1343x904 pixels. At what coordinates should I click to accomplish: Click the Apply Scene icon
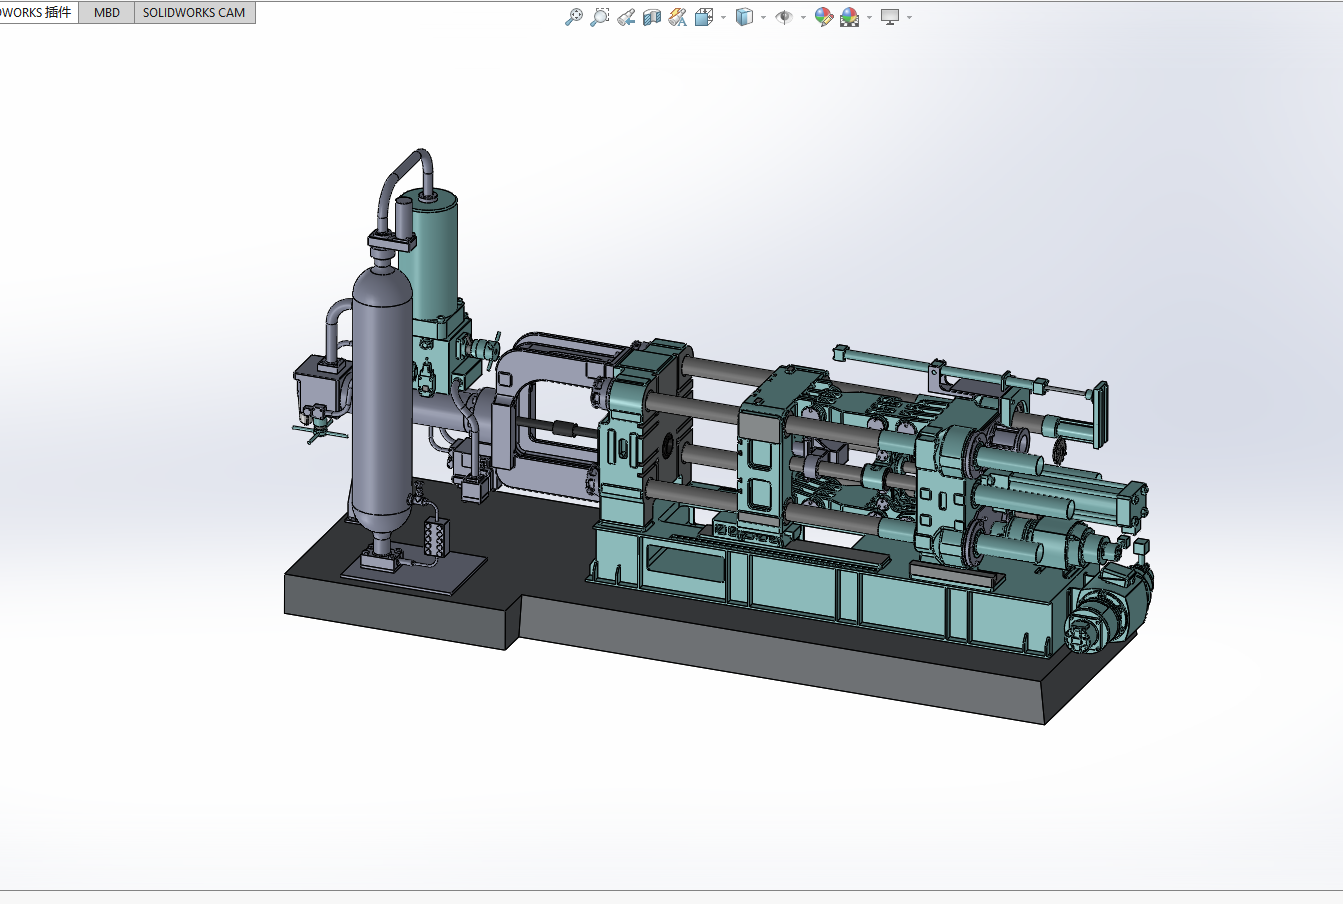850,17
